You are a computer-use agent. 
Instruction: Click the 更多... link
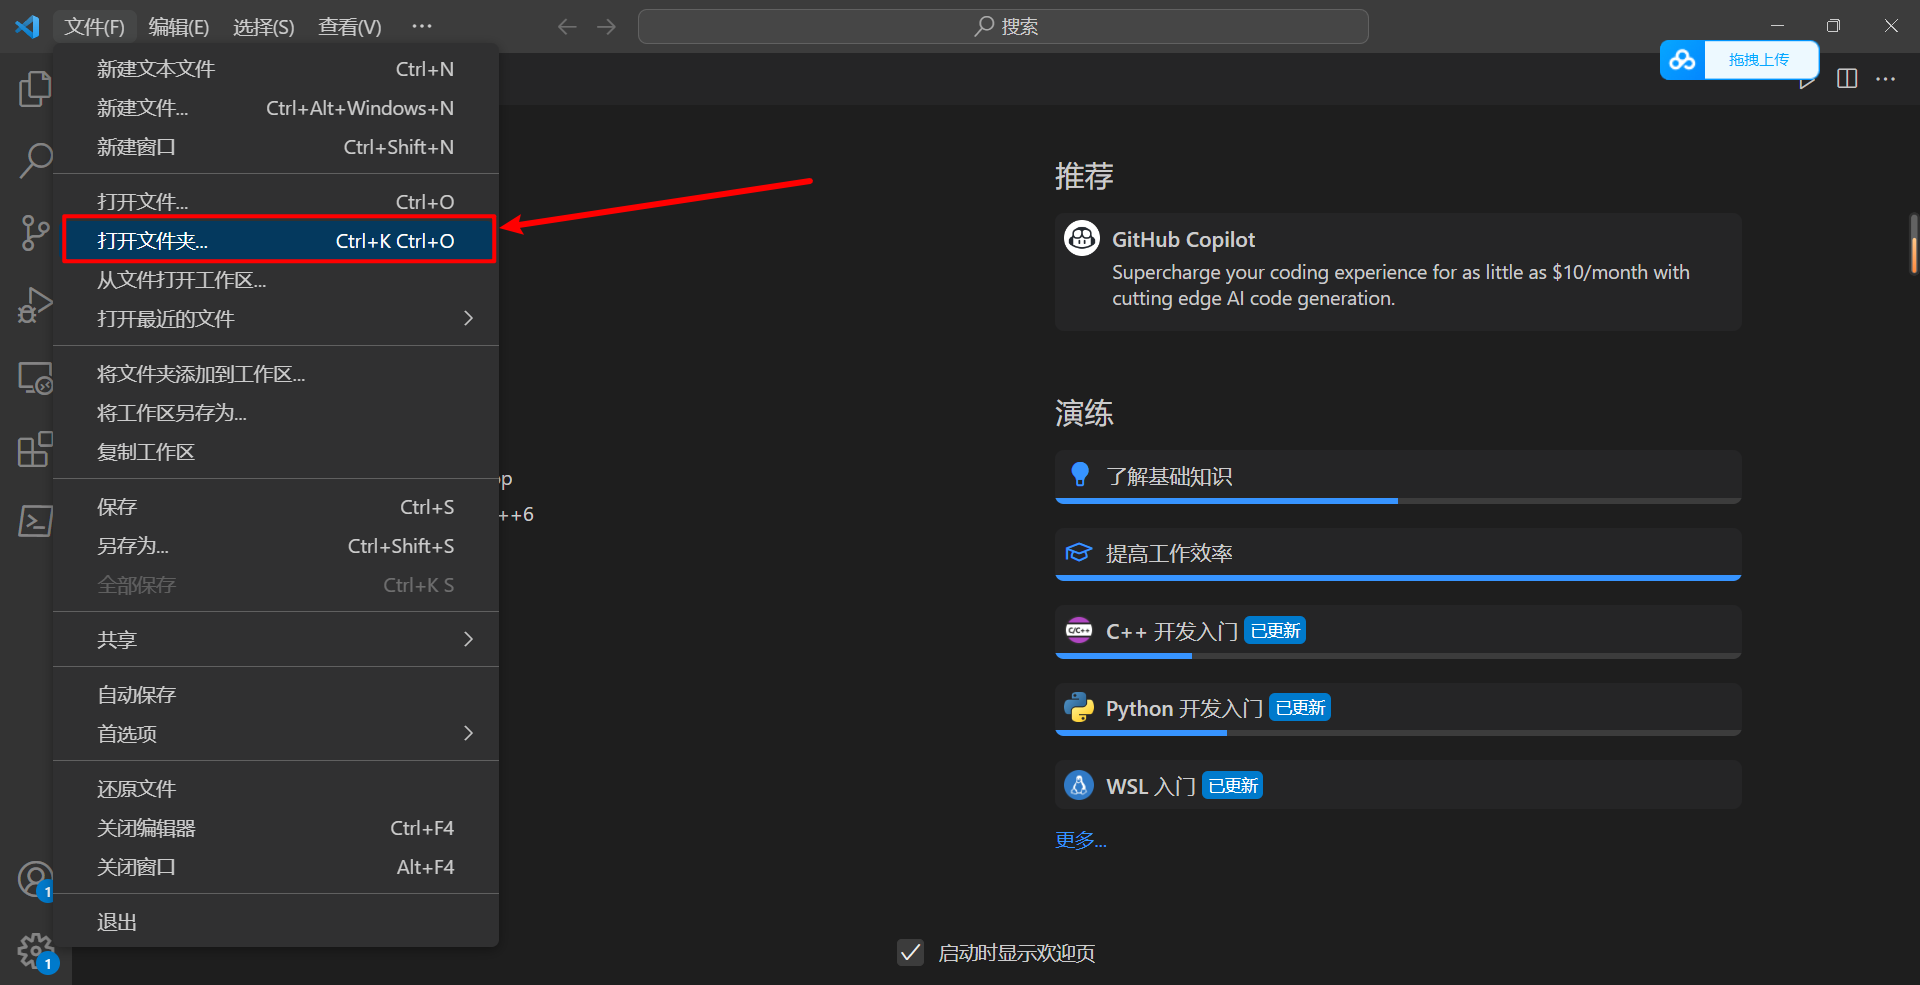[x=1080, y=840]
